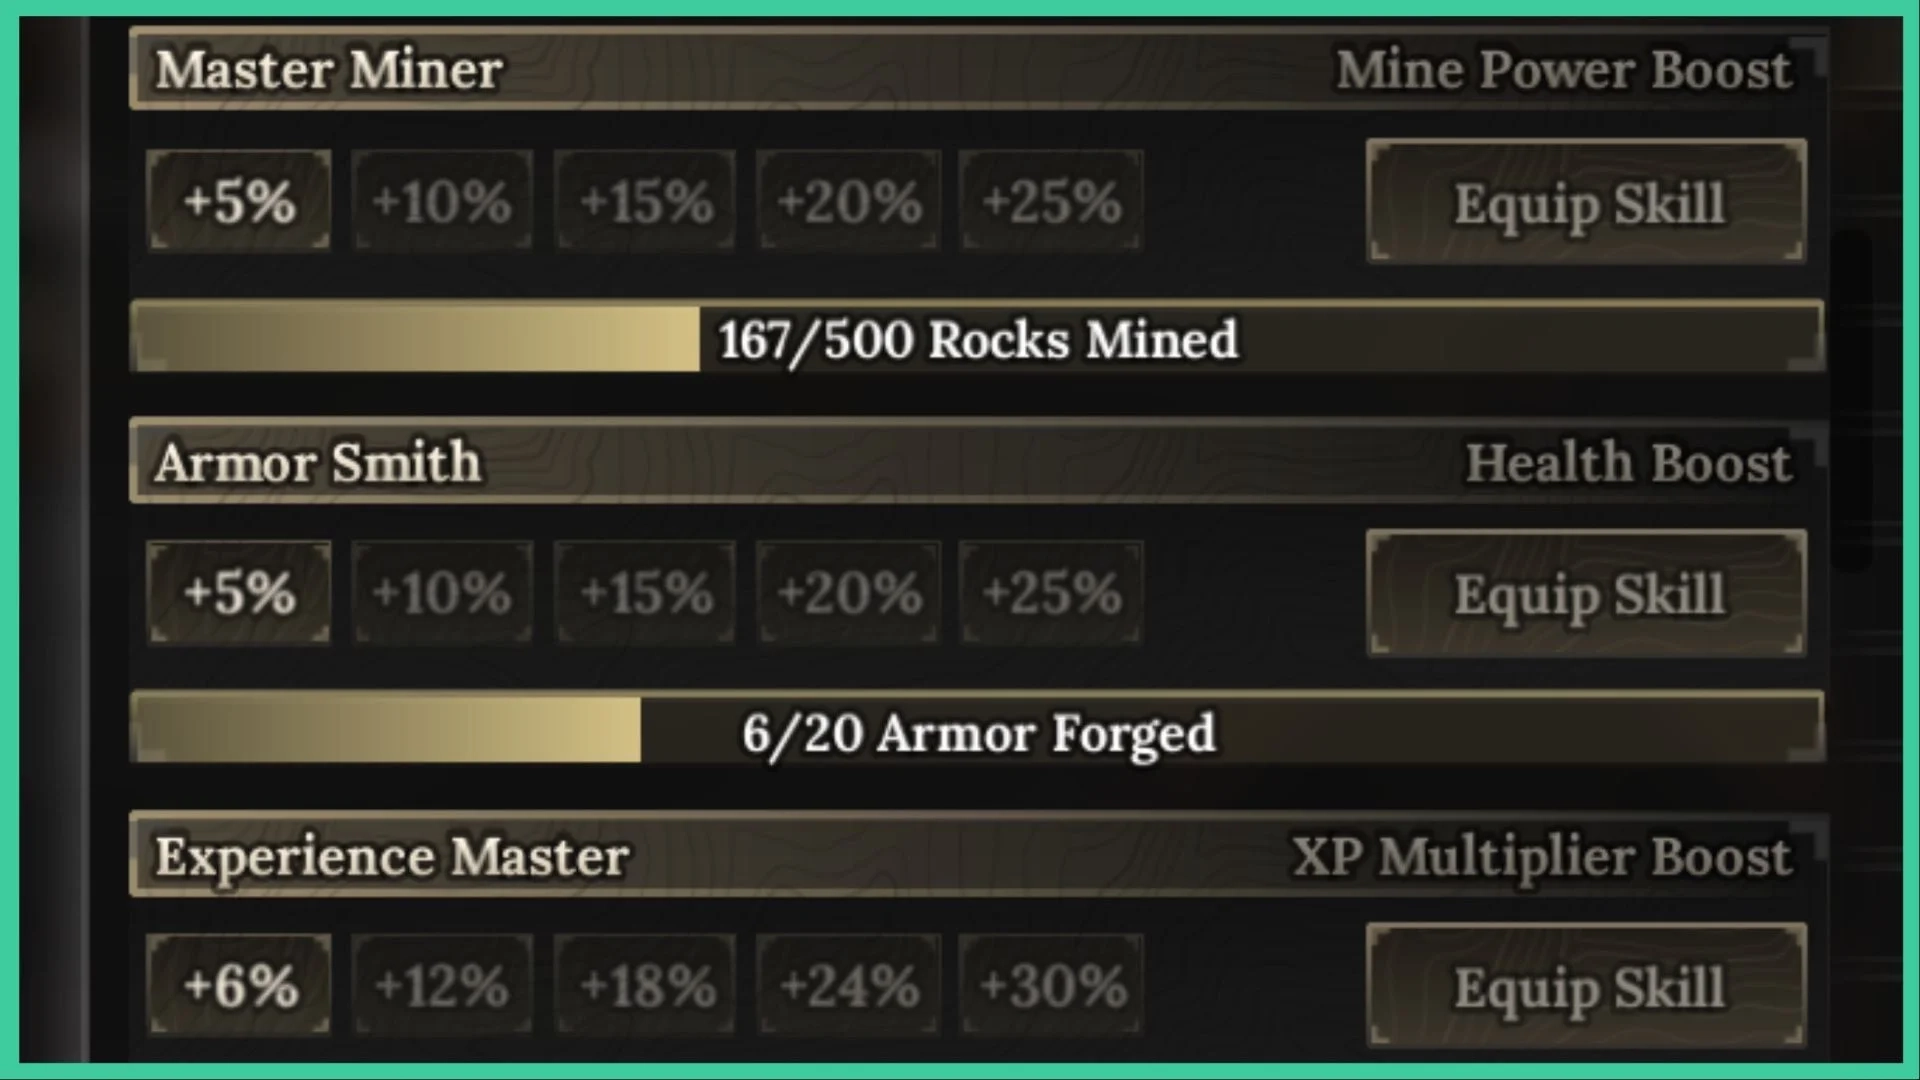The height and width of the screenshot is (1080, 1920).
Task: Pick Experience Master +24% tier
Action: click(x=848, y=985)
